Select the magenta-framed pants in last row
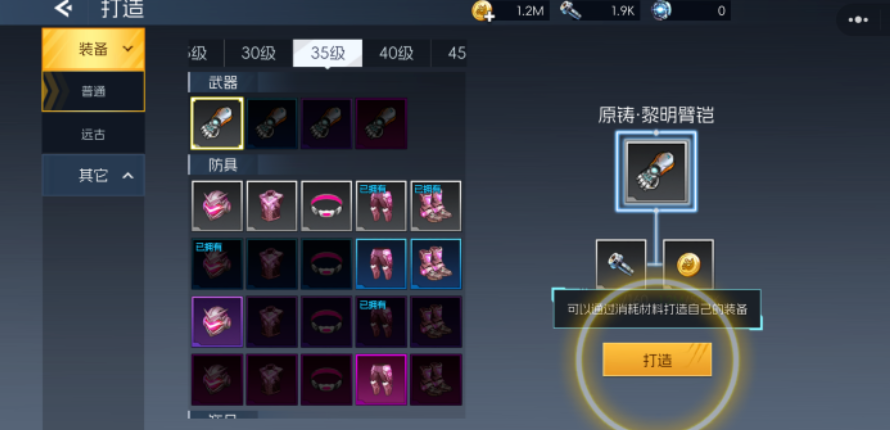 (381, 380)
